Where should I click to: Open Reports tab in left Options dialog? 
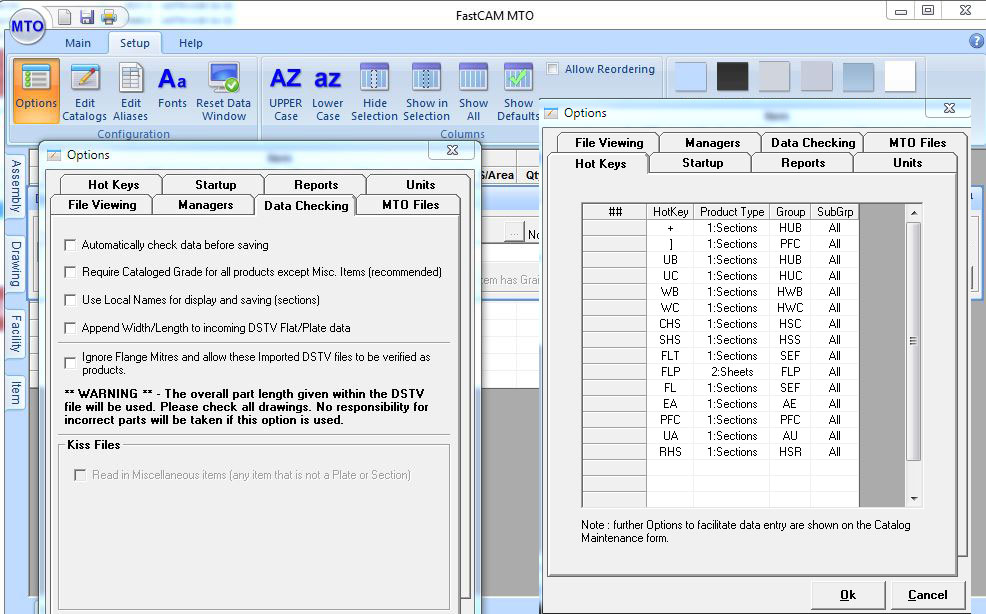tap(316, 184)
